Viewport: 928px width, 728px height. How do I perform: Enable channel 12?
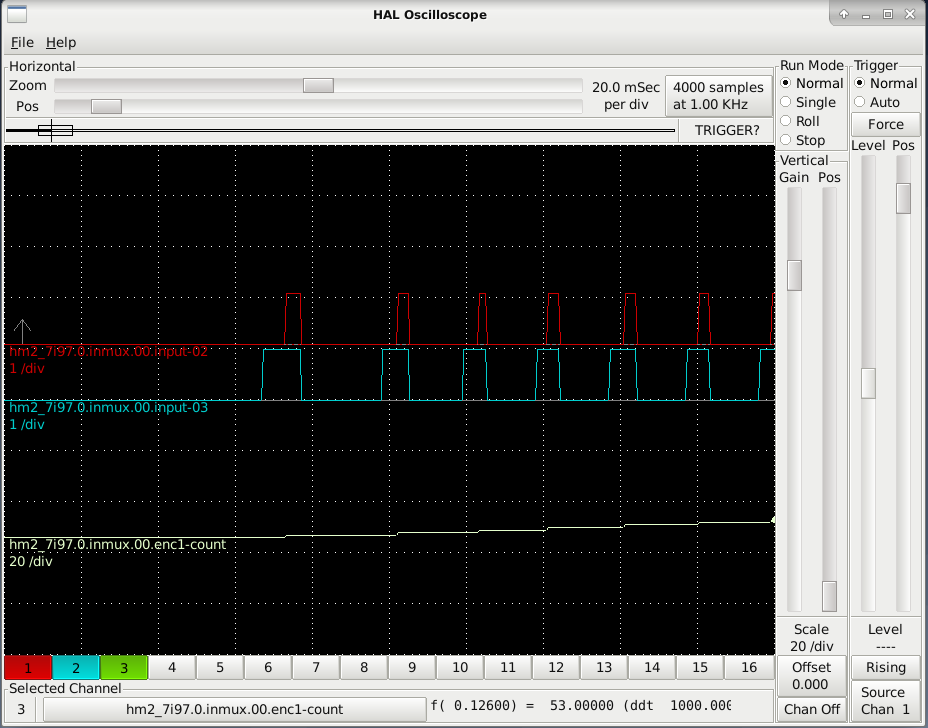click(x=556, y=668)
